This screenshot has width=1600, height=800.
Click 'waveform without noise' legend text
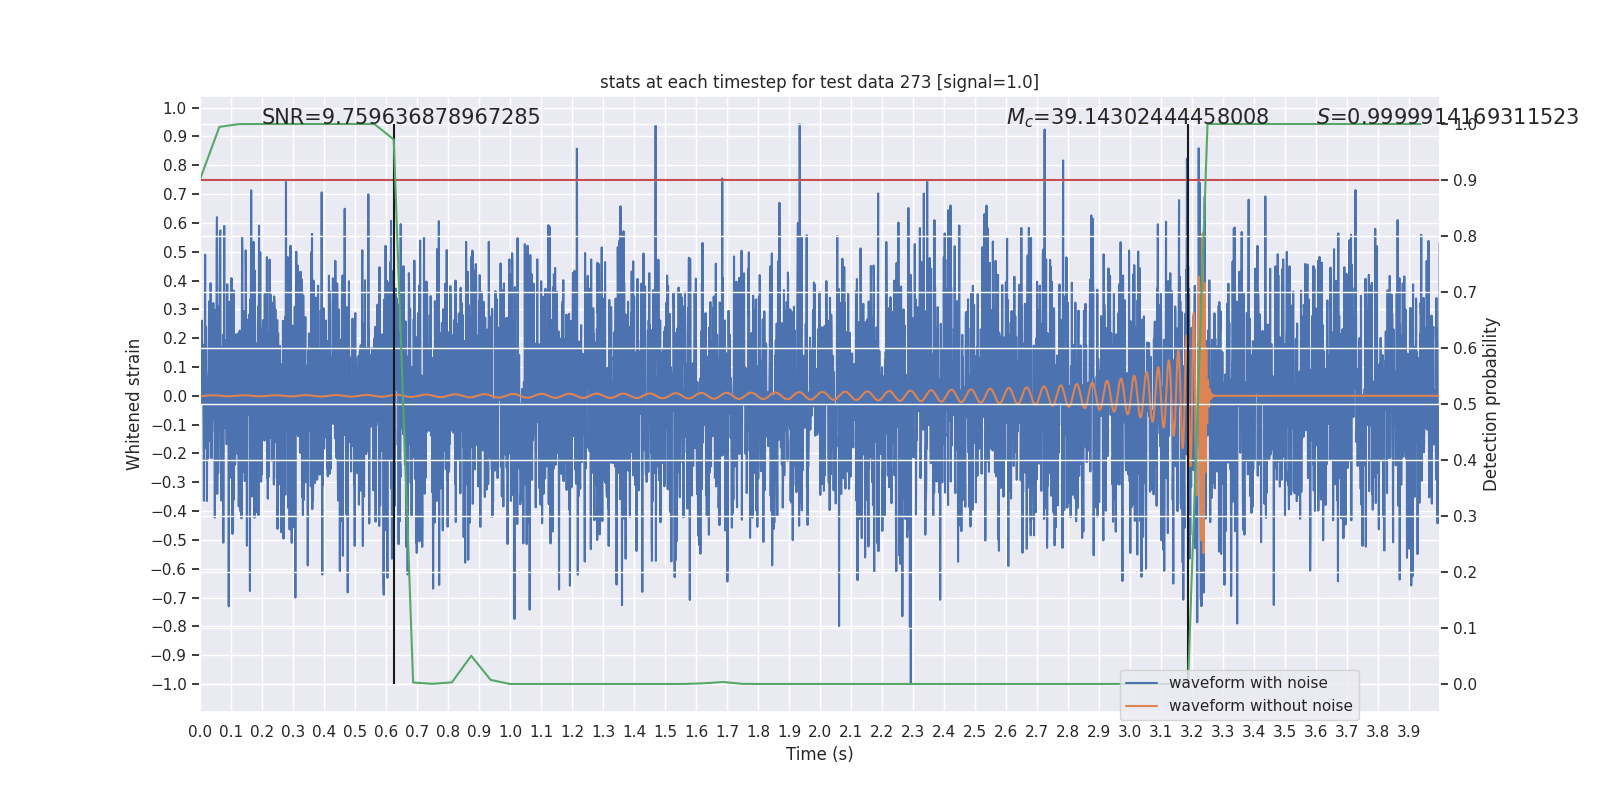coord(1260,706)
